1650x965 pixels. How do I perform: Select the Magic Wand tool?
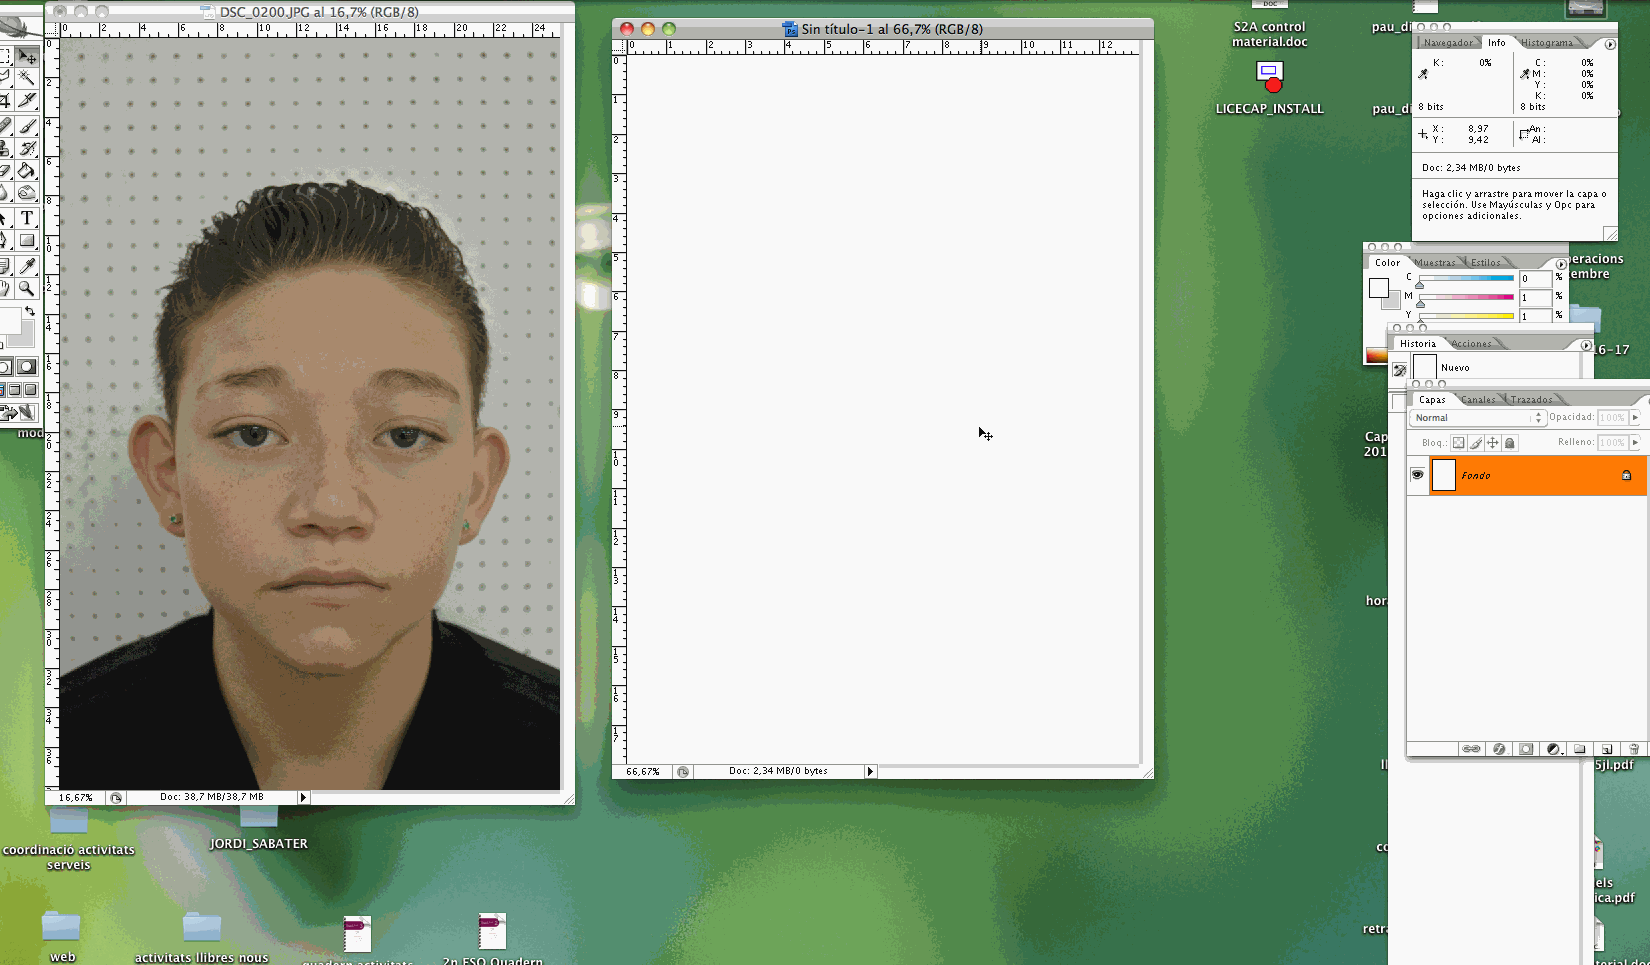(27, 78)
